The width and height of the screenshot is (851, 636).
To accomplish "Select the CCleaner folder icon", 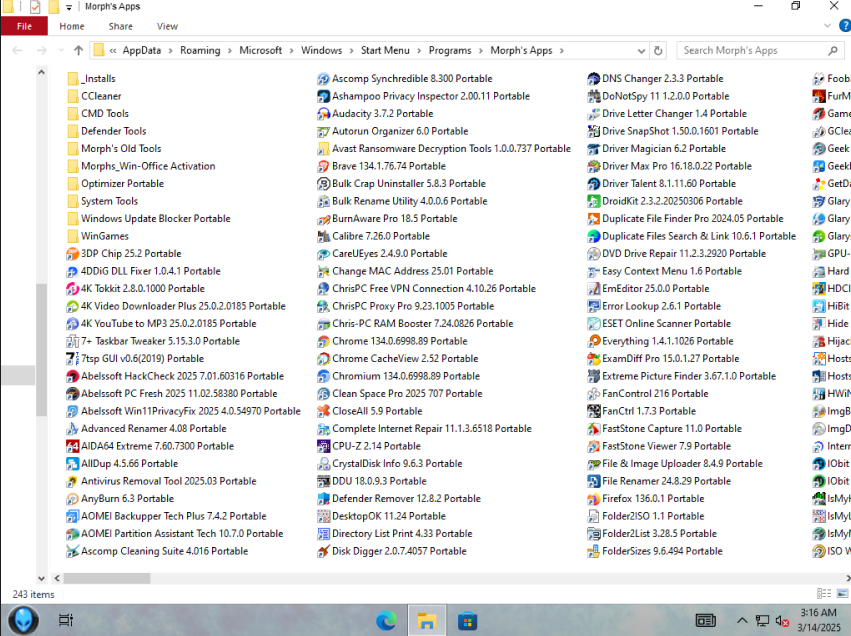I will (x=73, y=97).
